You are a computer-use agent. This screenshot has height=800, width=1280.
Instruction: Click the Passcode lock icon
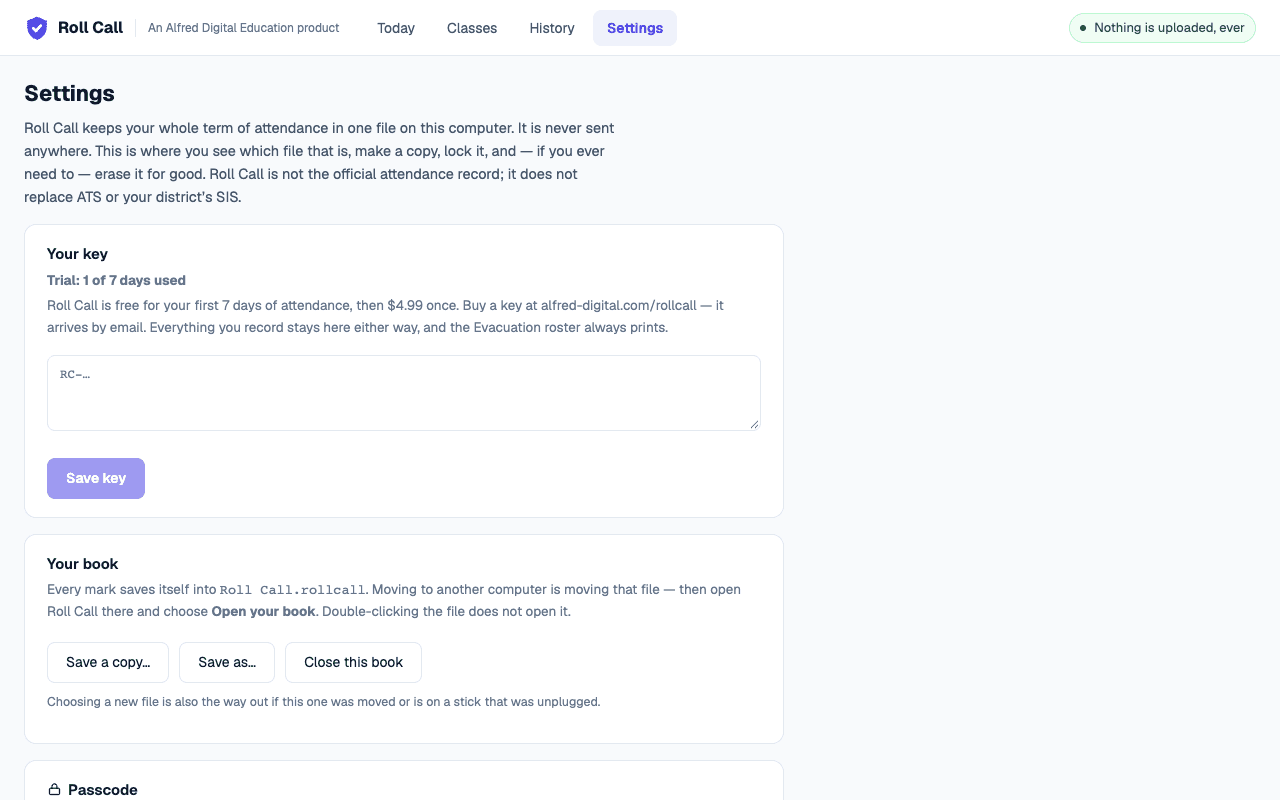55,790
